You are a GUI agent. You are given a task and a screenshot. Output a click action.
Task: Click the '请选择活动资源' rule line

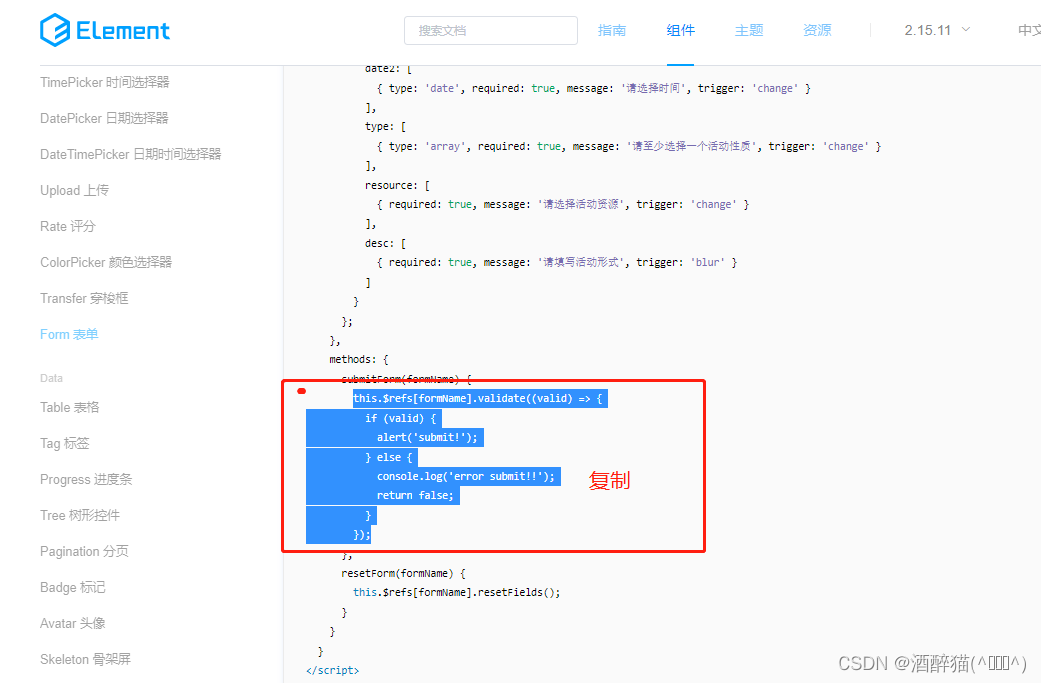pyautogui.click(x=563, y=204)
